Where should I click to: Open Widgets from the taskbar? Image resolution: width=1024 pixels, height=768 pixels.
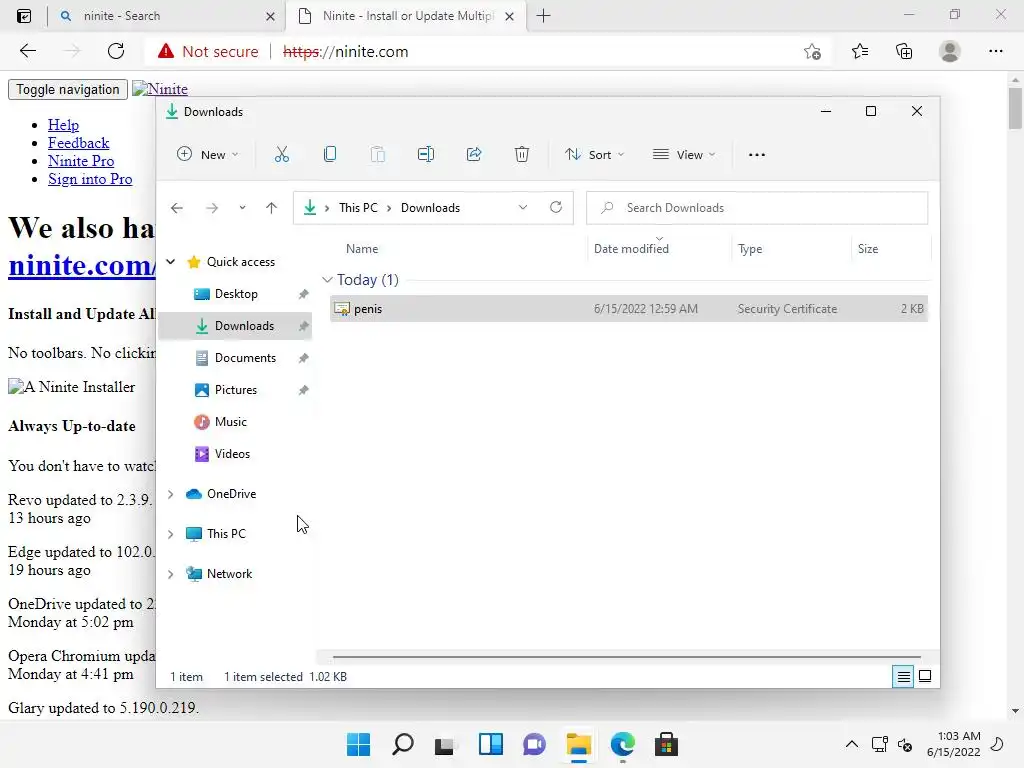coord(490,744)
